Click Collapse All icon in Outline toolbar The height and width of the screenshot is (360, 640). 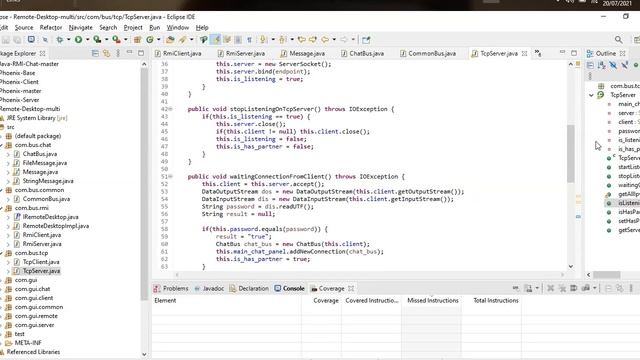(x=590, y=65)
